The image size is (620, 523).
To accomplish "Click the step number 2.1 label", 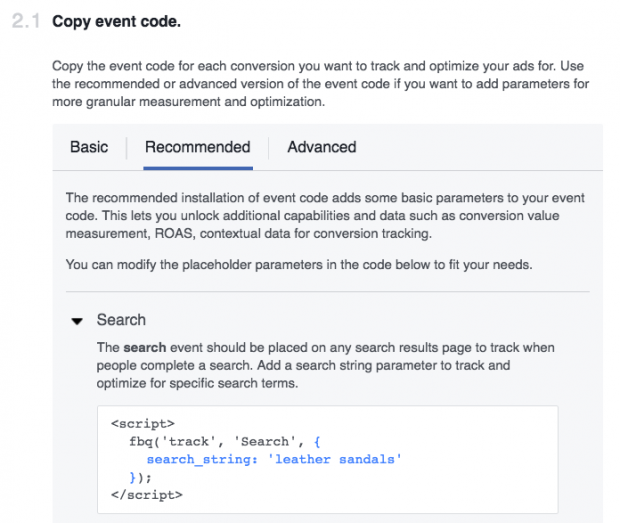I will (26, 21).
